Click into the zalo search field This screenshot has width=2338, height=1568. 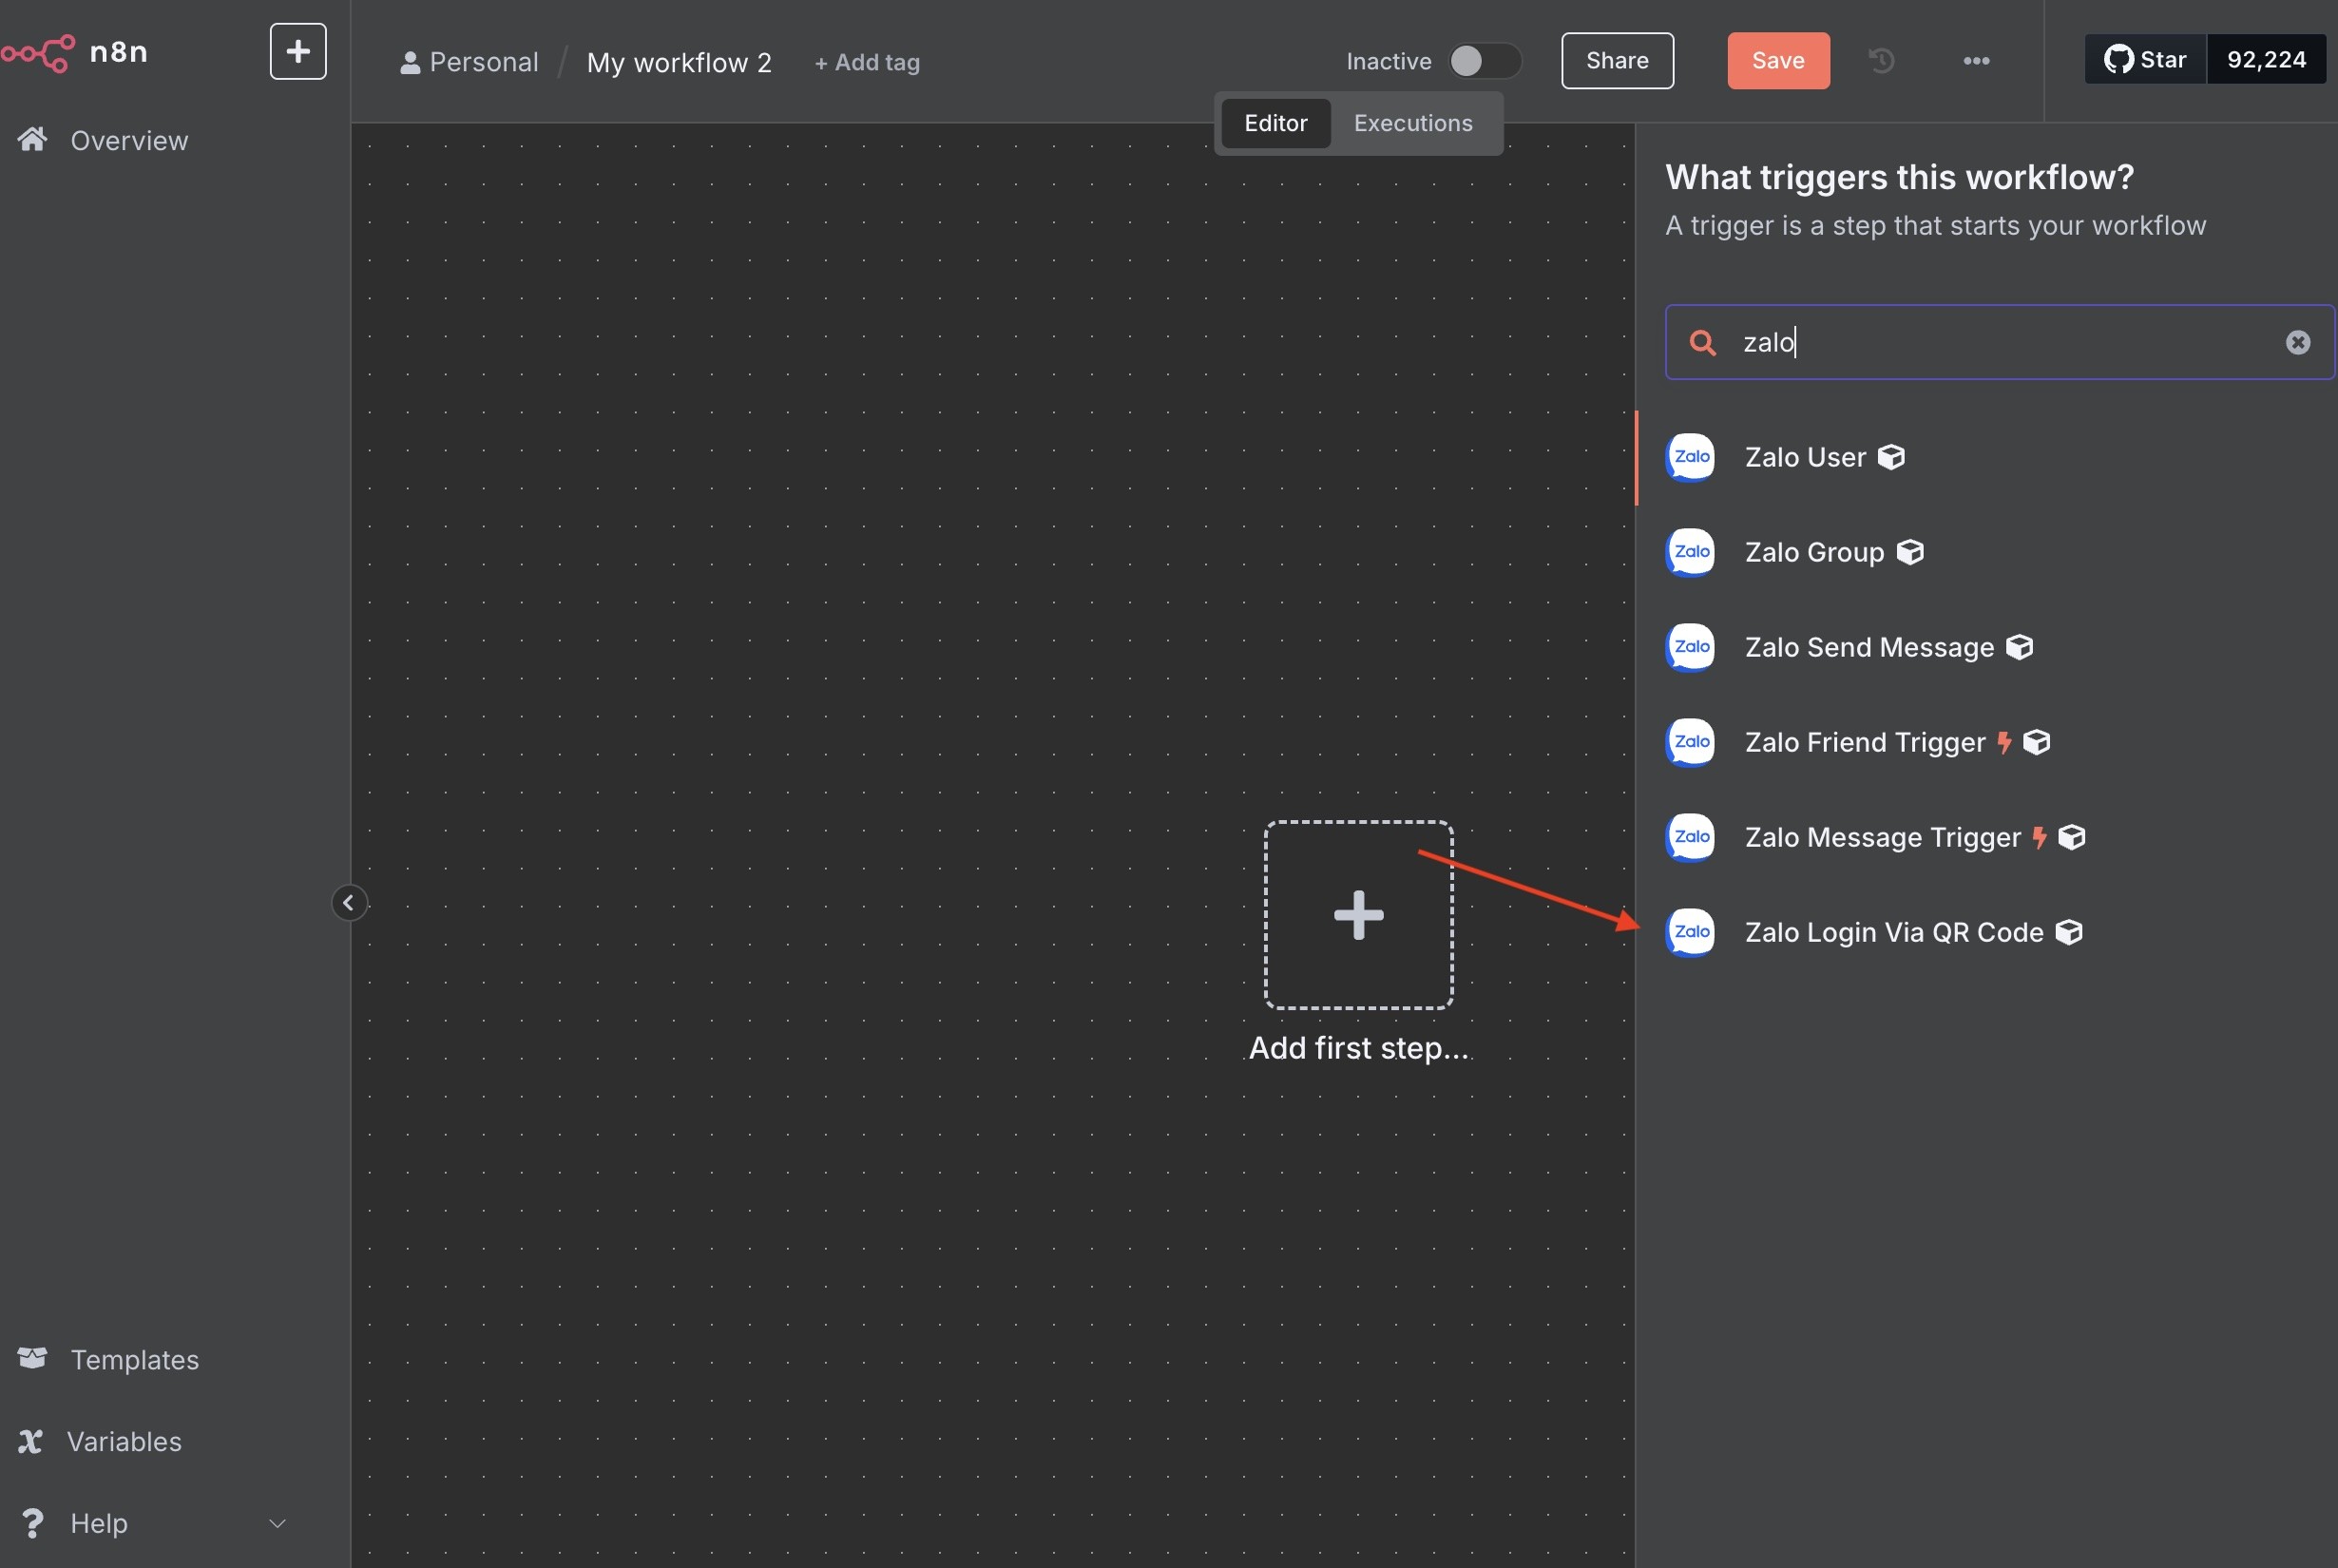pyautogui.click(x=2000, y=342)
